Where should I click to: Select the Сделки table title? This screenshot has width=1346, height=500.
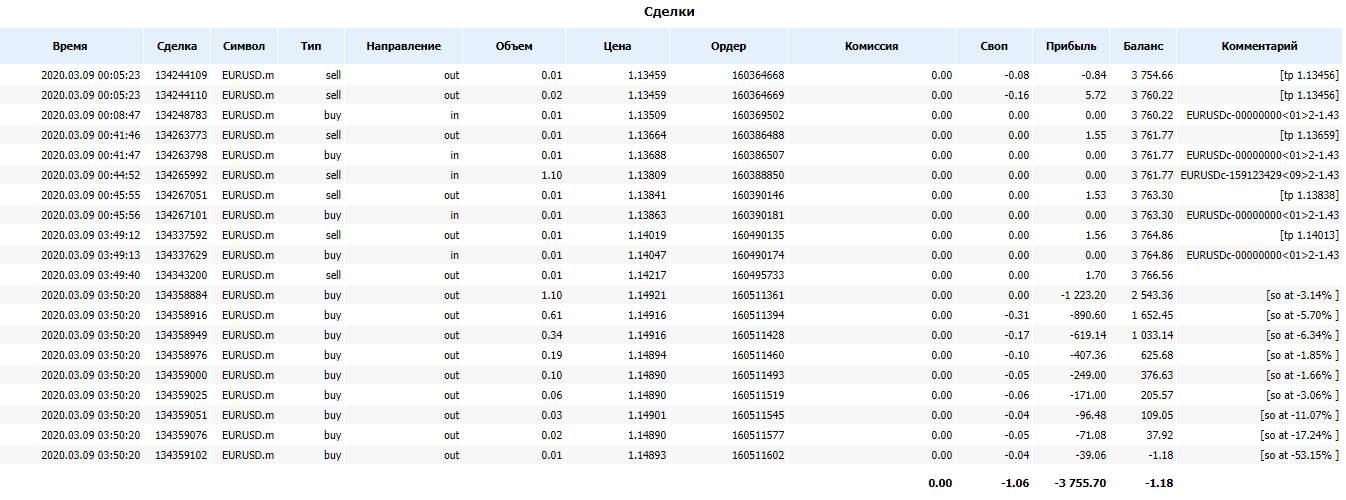669,12
